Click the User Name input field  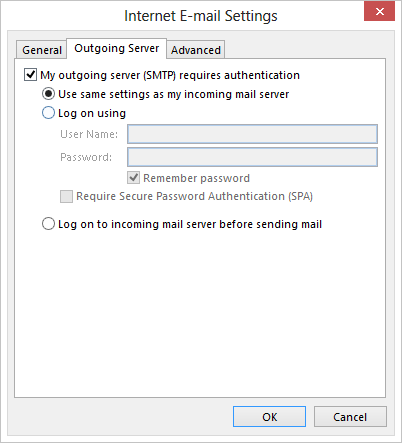252,134
